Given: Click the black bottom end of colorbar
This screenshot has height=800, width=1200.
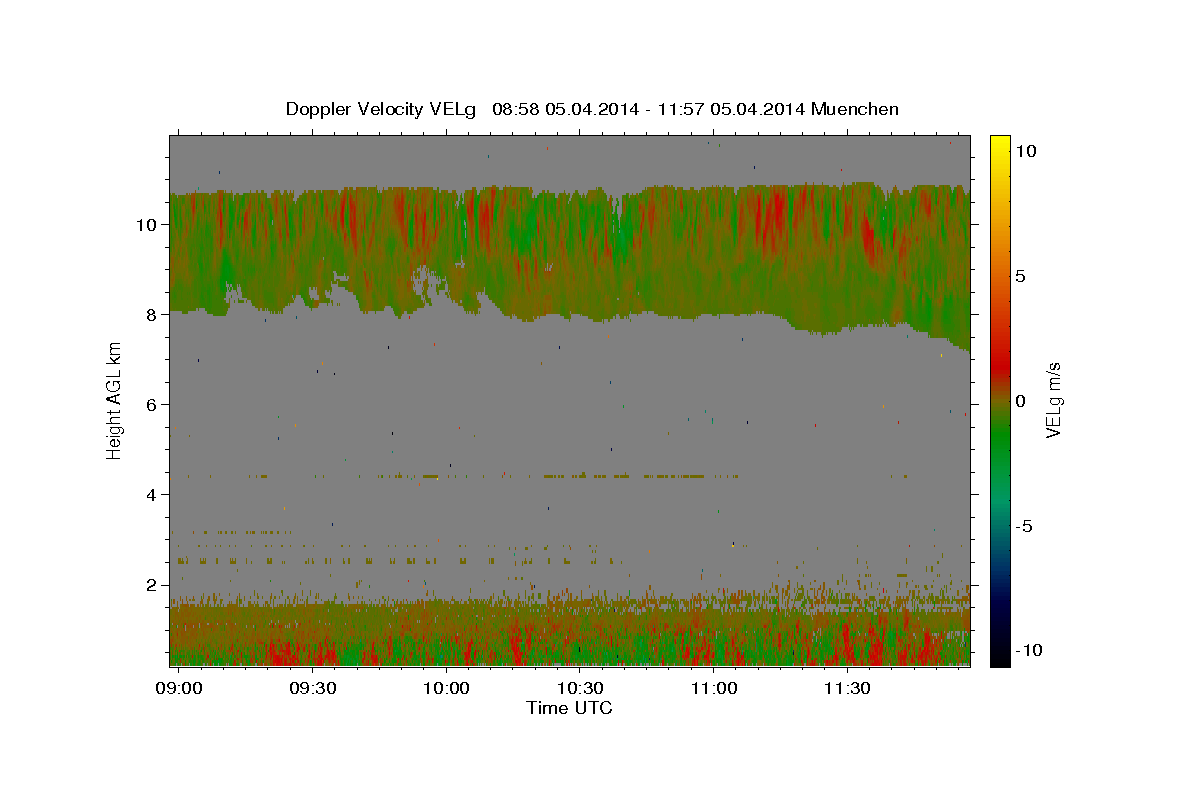Looking at the screenshot, I should (999, 655).
